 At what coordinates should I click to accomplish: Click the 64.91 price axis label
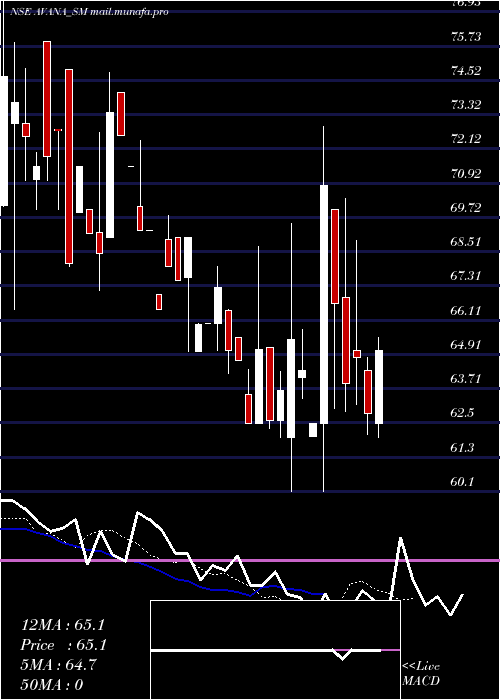click(x=466, y=344)
